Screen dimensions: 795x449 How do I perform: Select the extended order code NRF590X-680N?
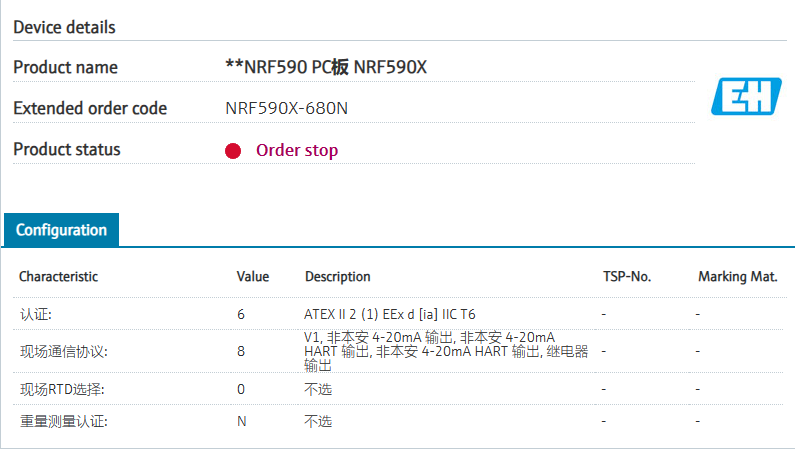pyautogui.click(x=287, y=108)
